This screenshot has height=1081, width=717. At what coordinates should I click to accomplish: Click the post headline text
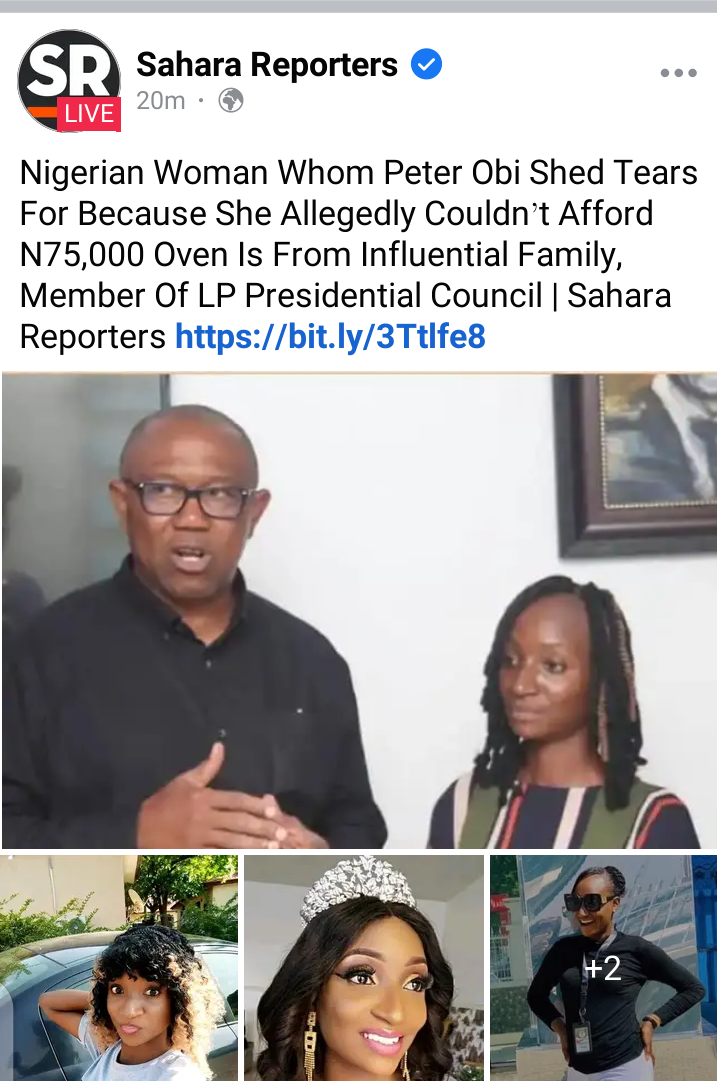pyautogui.click(x=358, y=254)
